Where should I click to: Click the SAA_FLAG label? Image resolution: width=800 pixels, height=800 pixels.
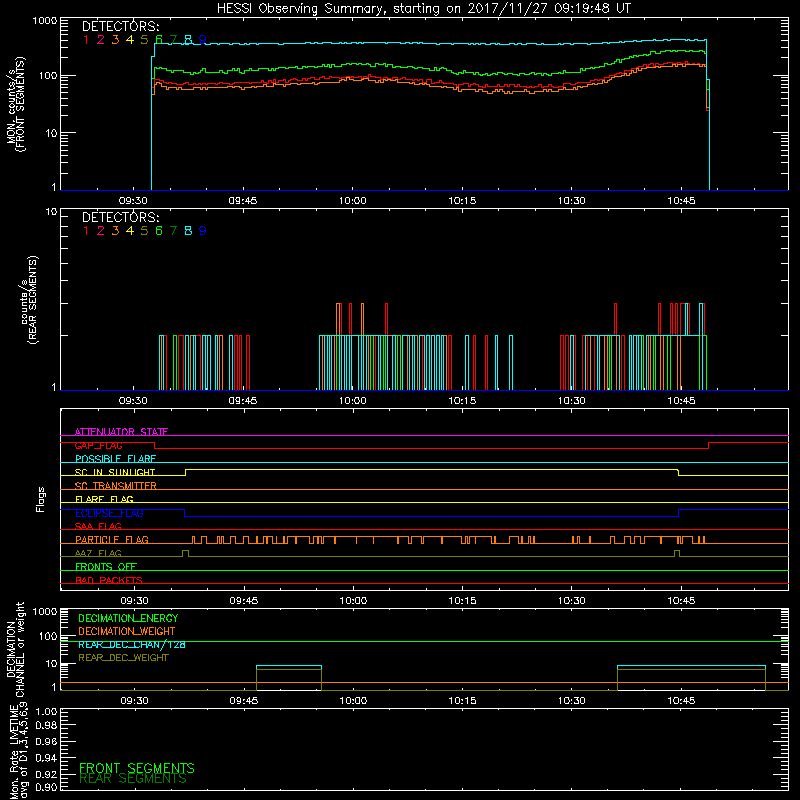(x=98, y=526)
